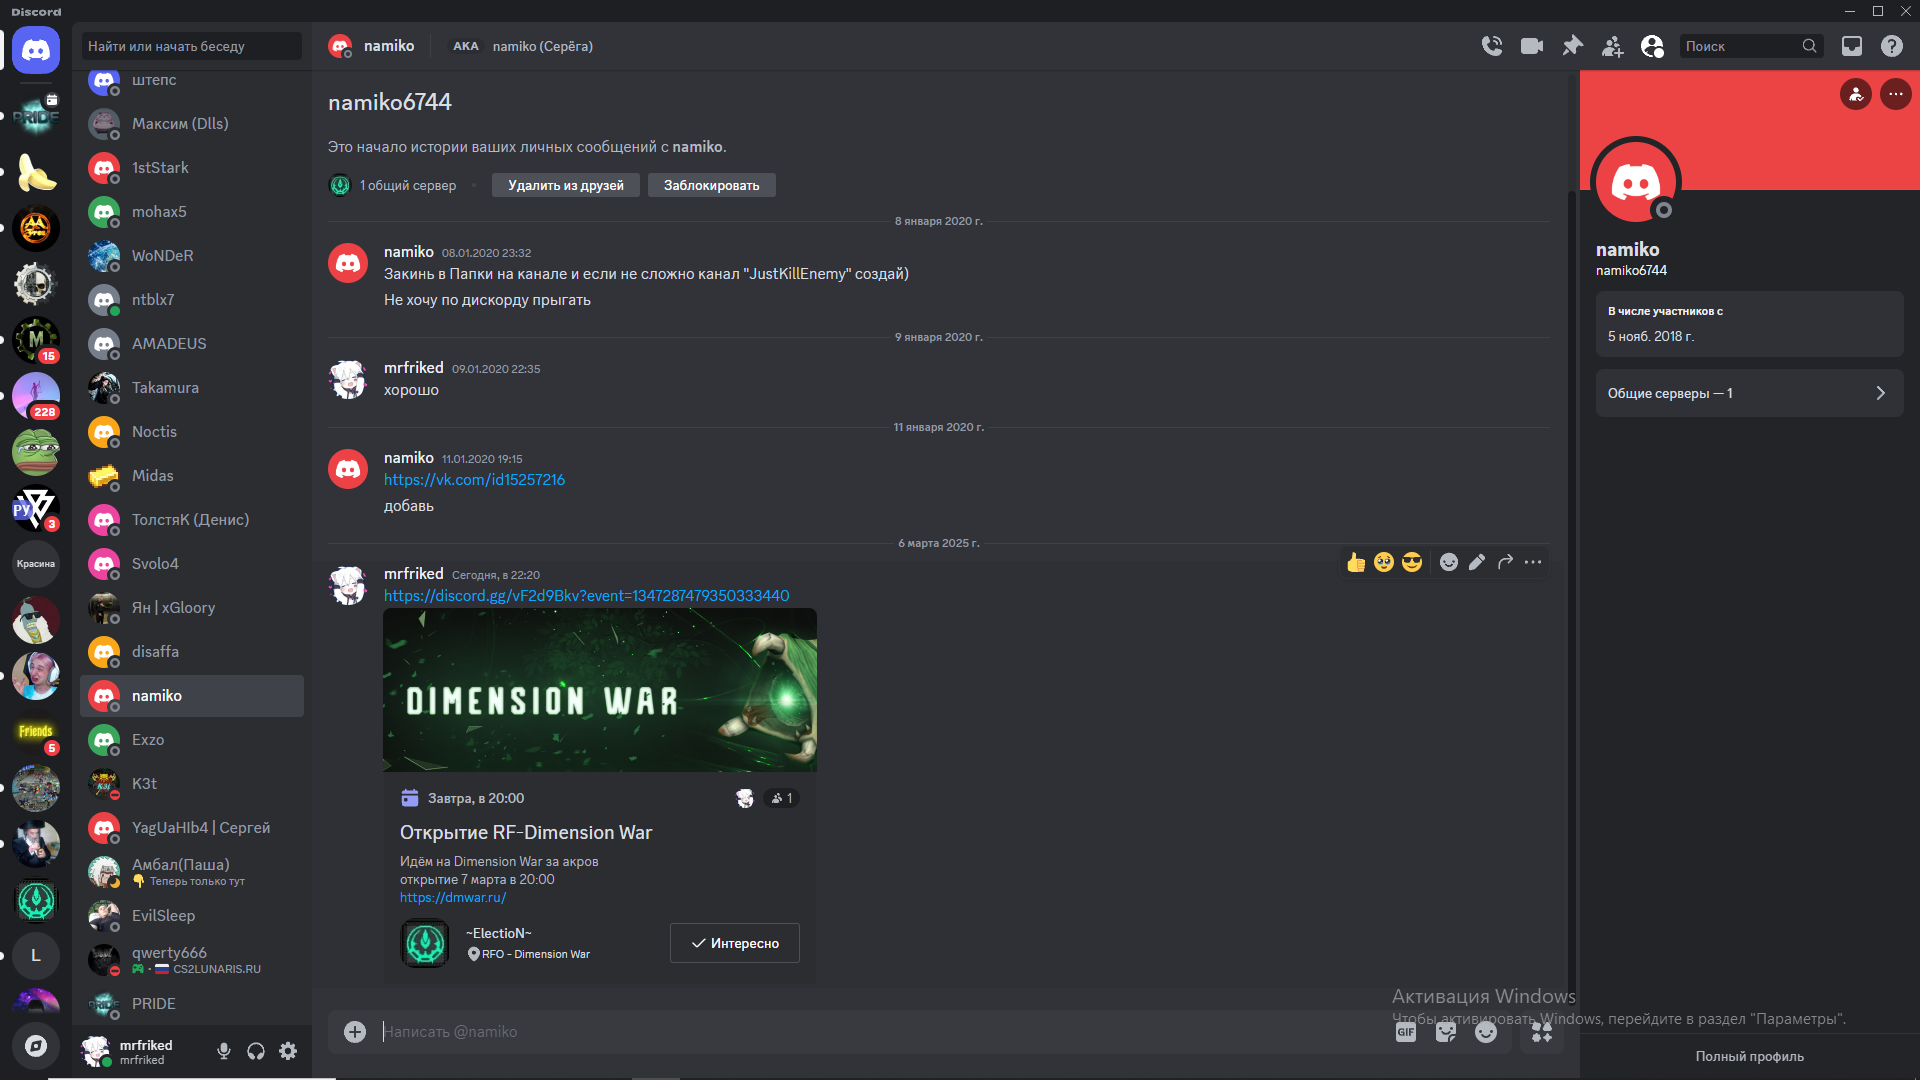Open the help icon

pos(1891,46)
